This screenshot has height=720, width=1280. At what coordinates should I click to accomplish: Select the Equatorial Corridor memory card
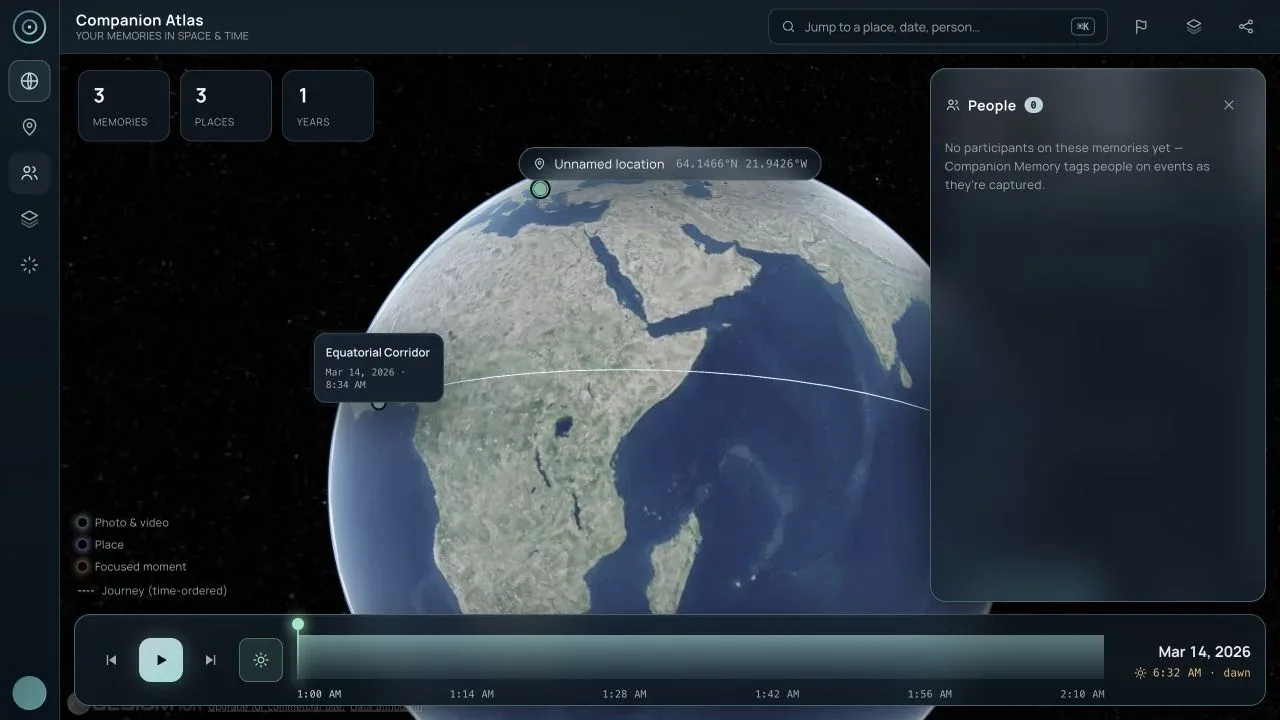[x=379, y=368]
